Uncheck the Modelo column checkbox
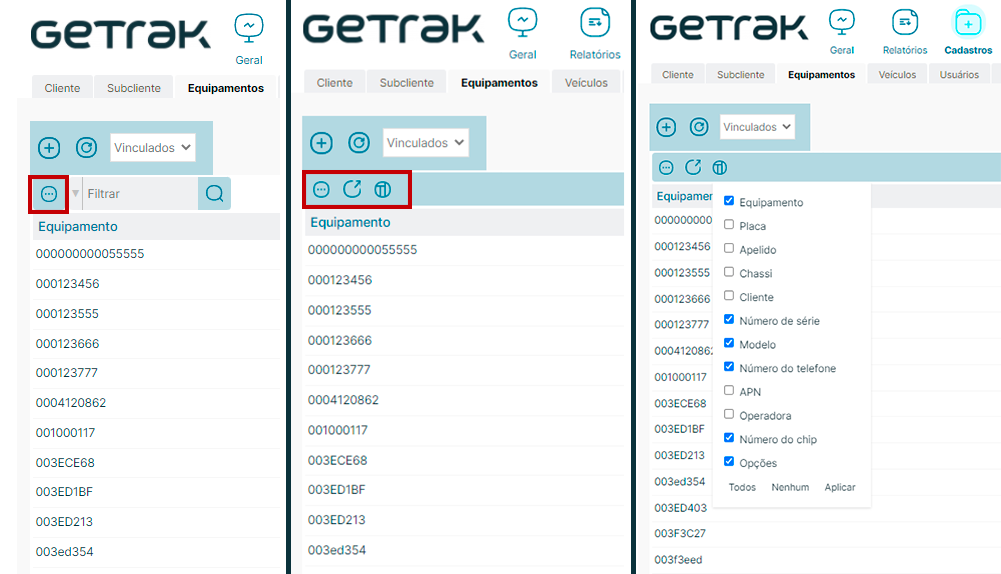The image size is (1001, 574). pos(729,344)
